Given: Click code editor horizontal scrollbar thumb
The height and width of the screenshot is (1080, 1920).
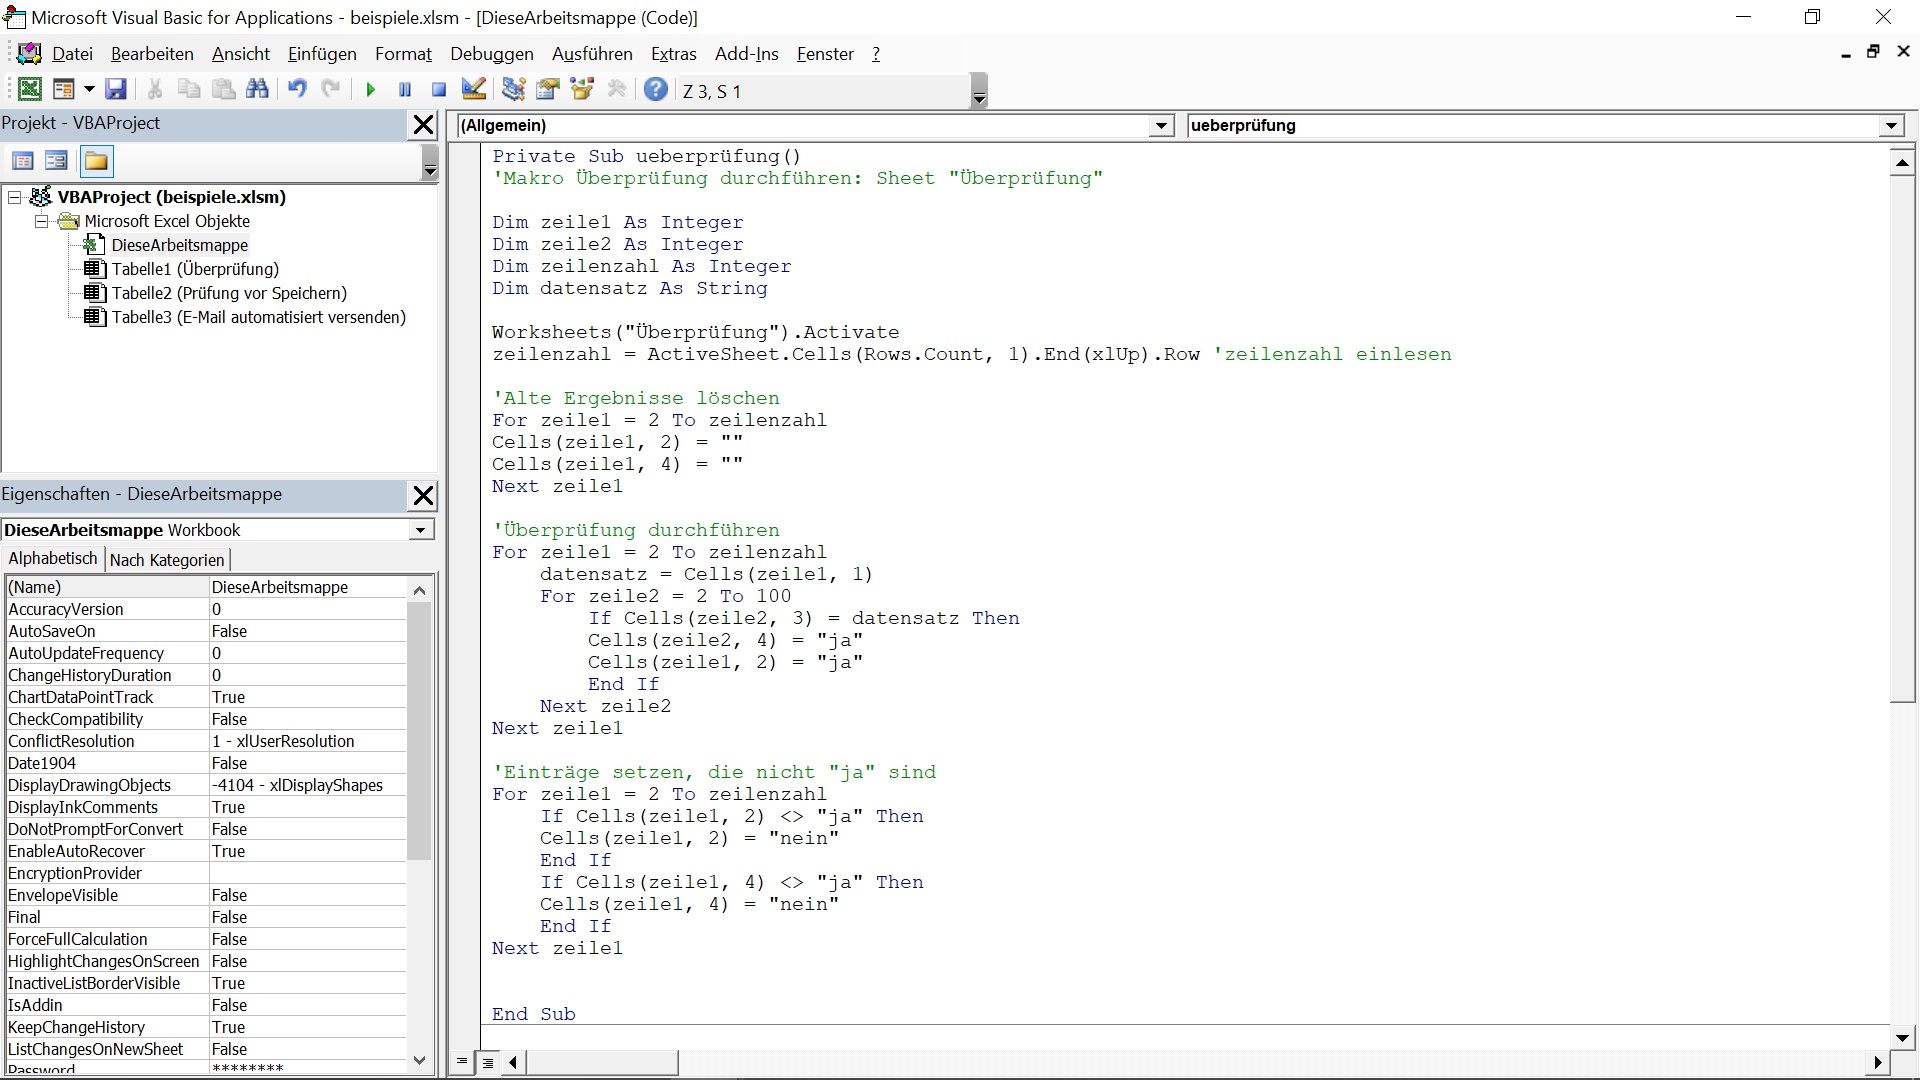Looking at the screenshot, I should [602, 1062].
